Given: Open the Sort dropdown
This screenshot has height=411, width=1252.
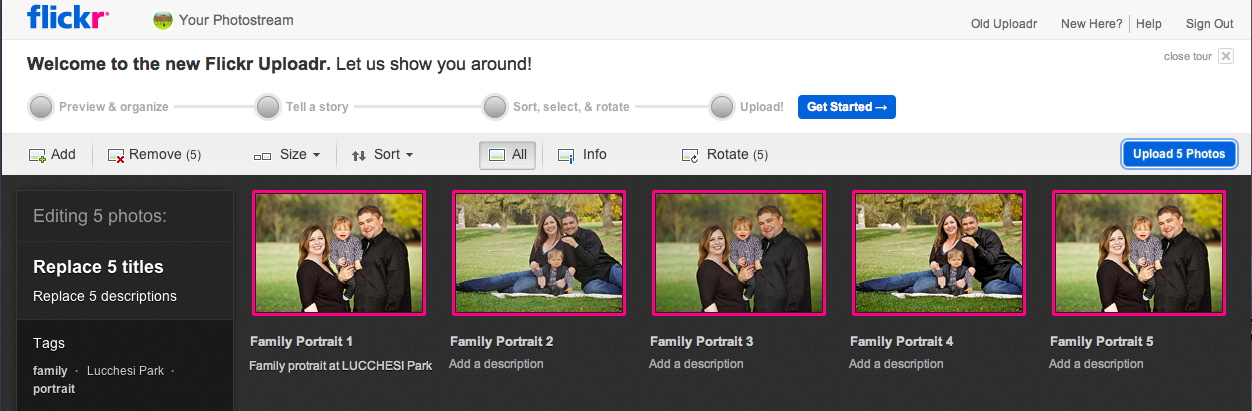Looking at the screenshot, I should pos(382,155).
